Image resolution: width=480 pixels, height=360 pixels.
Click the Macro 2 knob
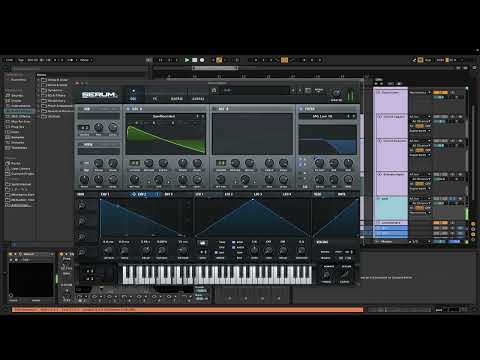click(82, 221)
